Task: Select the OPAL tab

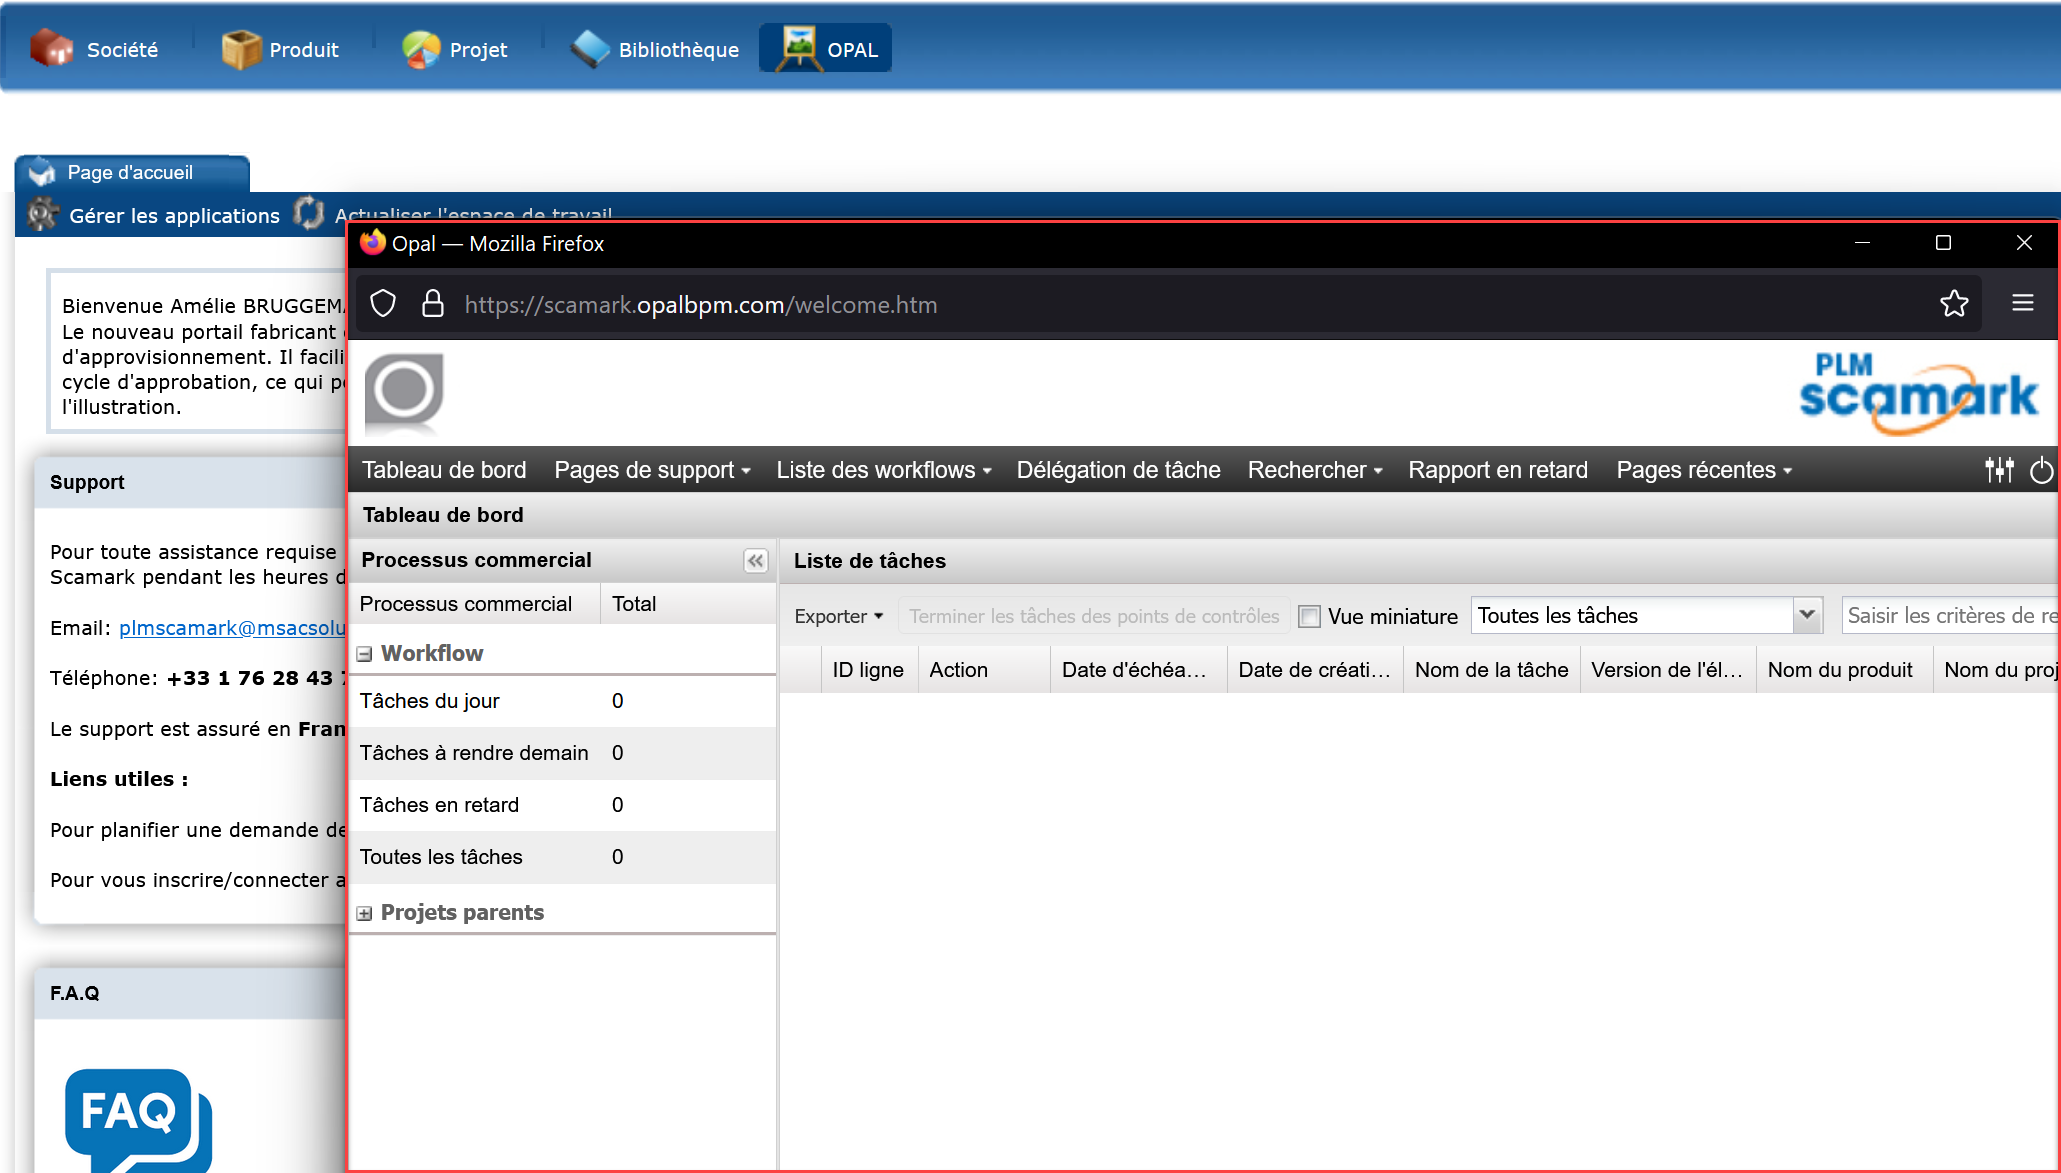Action: (x=826, y=49)
